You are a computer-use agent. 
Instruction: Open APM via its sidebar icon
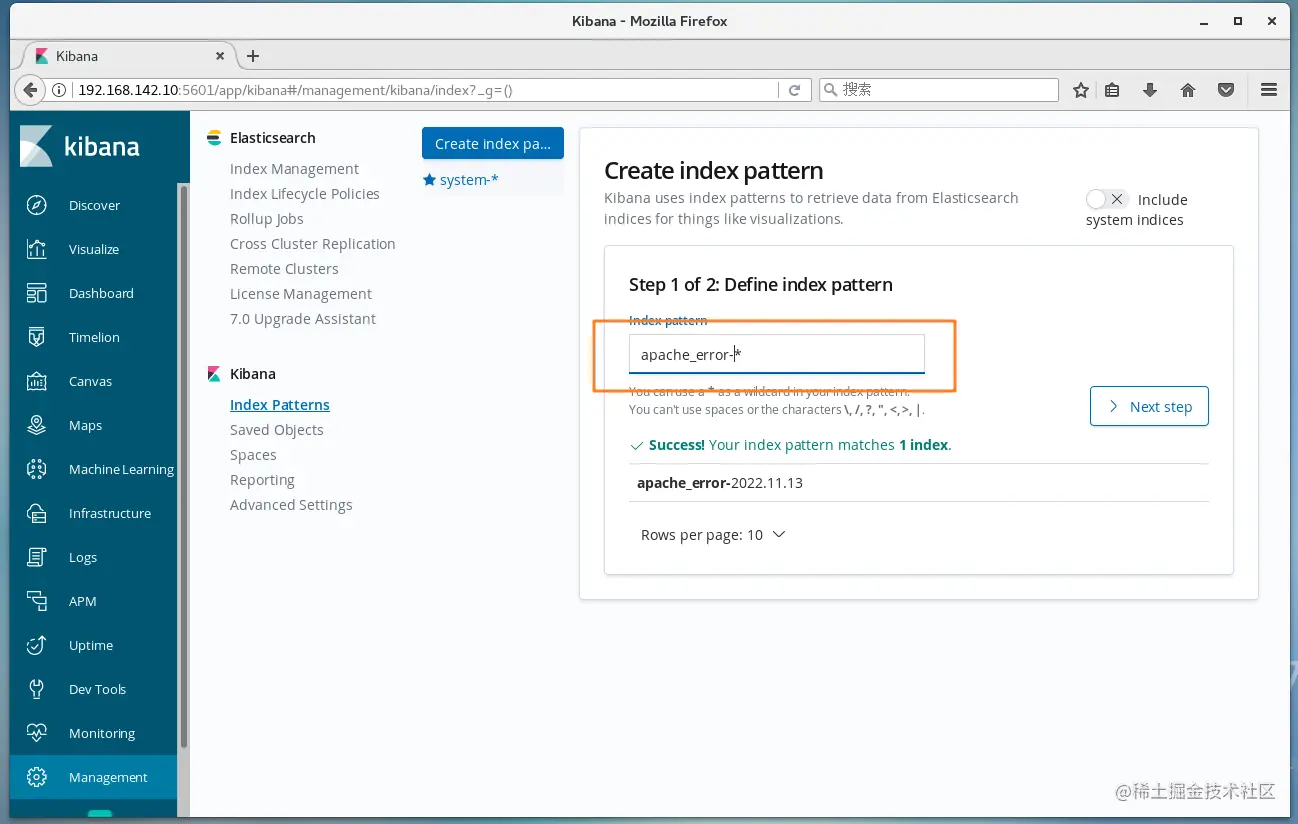pos(37,601)
